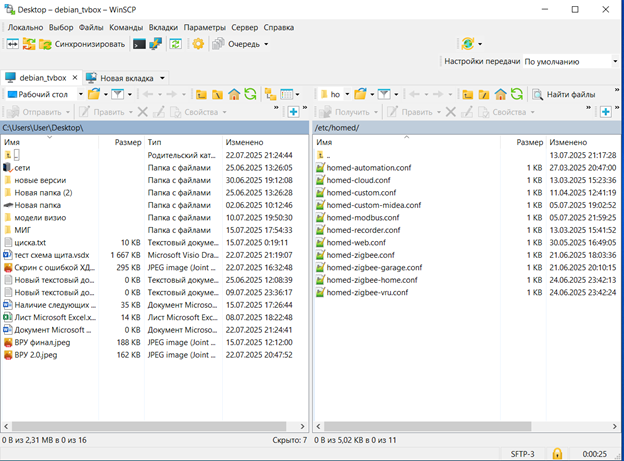Click the local panel columns view icon

[287, 94]
